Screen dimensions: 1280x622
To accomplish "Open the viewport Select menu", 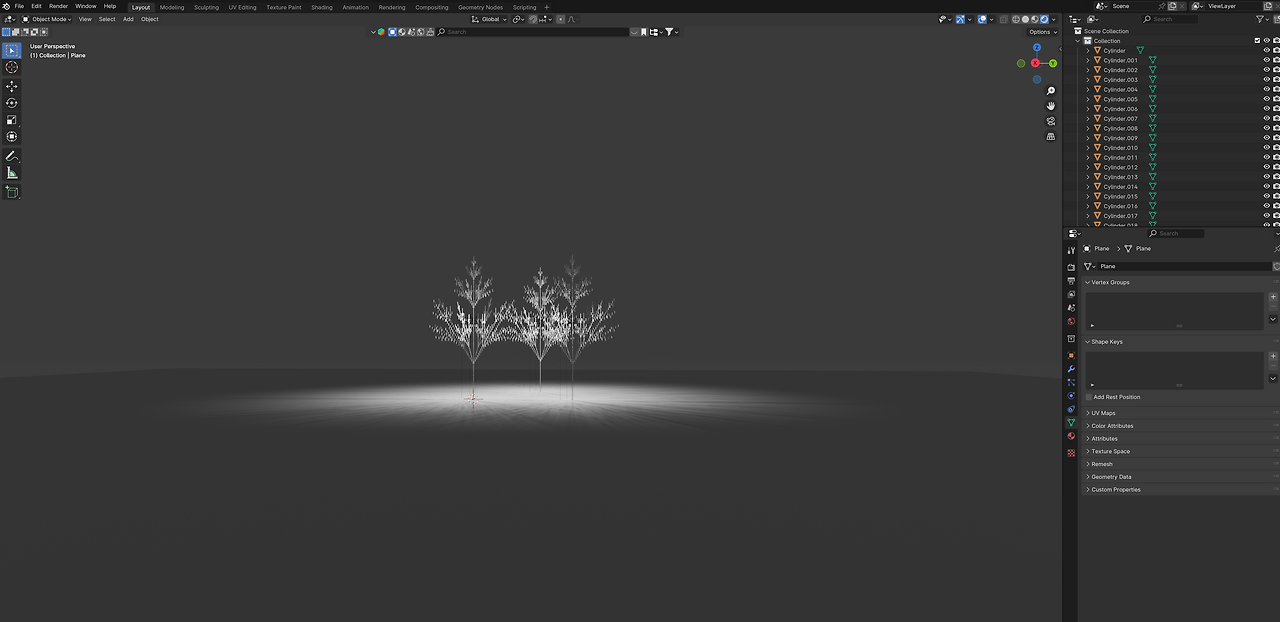I will [x=107, y=19].
